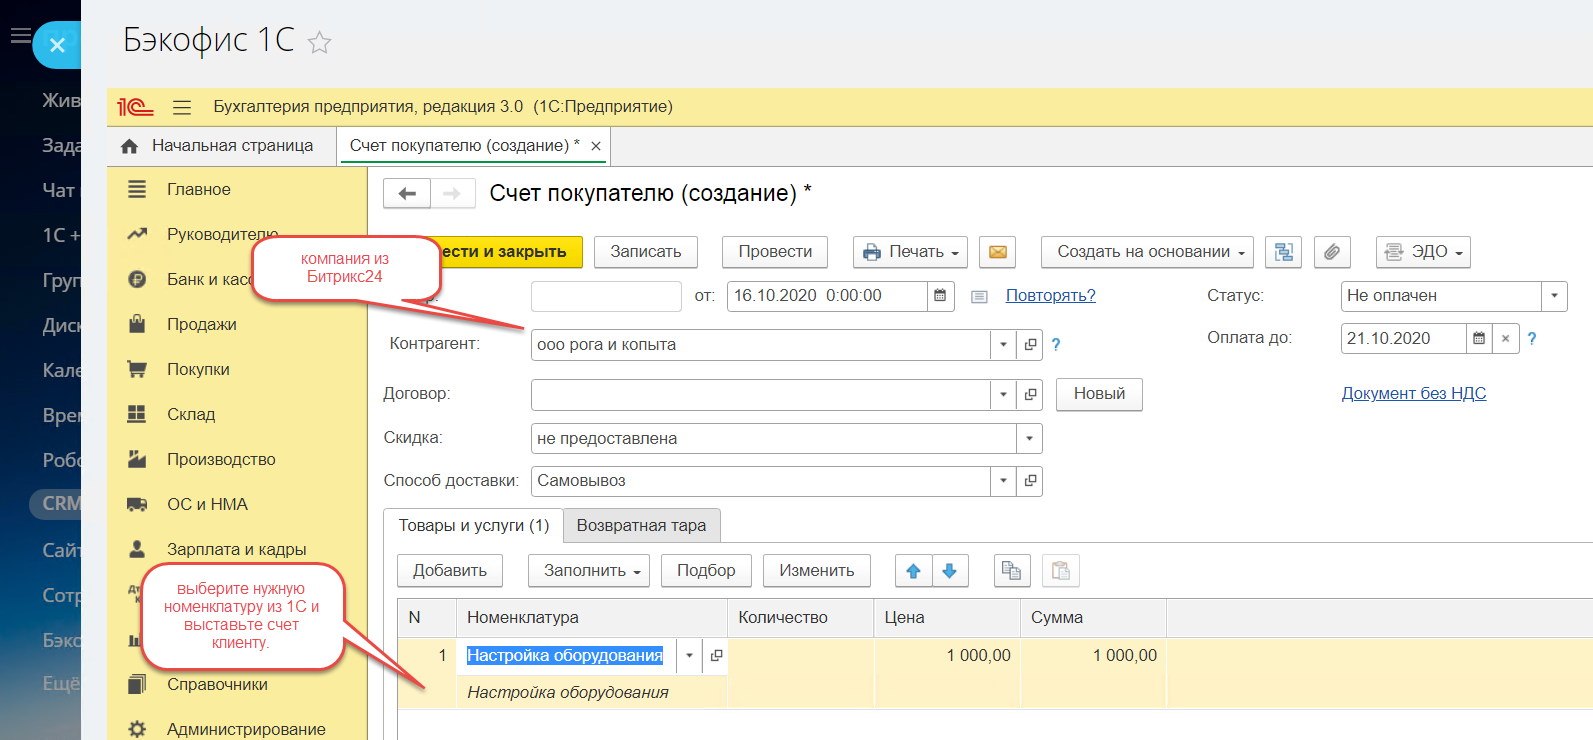Expand the Контрагент dropdown list
1593x740 pixels.
(x=1004, y=345)
